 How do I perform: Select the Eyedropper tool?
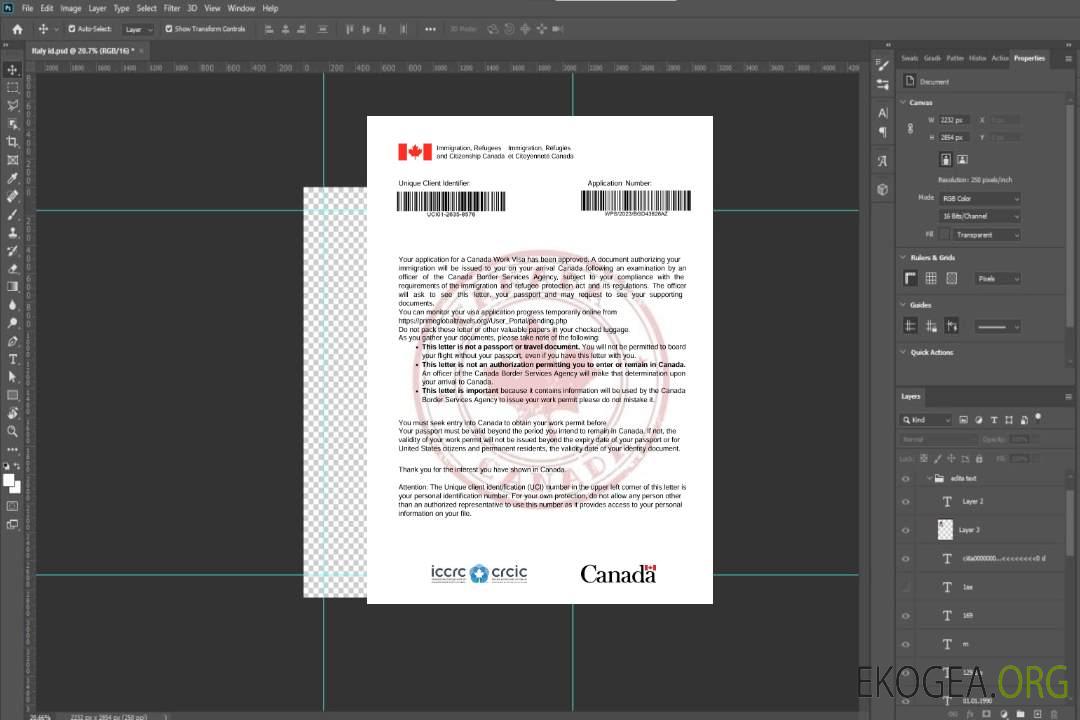pos(12,178)
